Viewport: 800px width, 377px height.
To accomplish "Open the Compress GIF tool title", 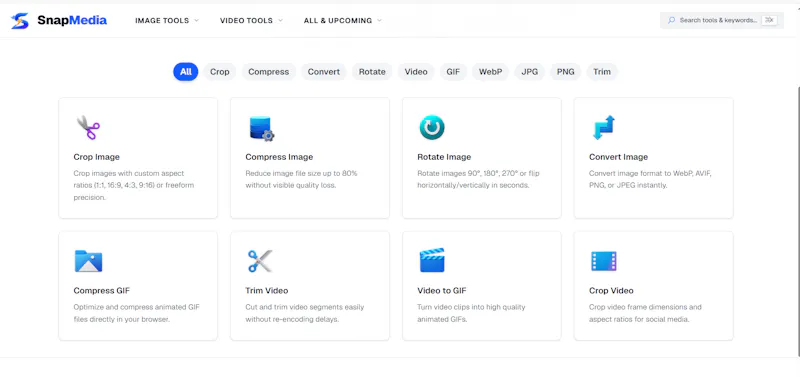I will point(102,291).
